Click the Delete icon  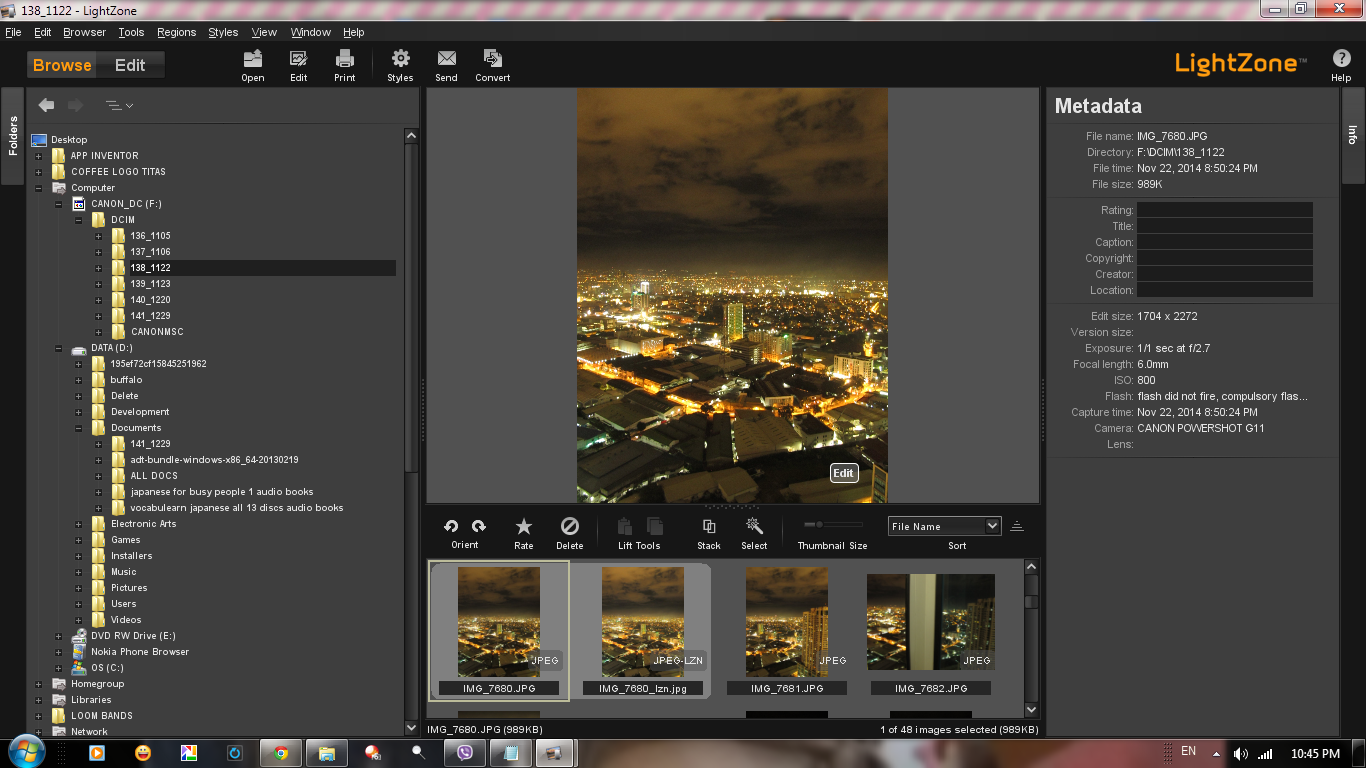569,527
